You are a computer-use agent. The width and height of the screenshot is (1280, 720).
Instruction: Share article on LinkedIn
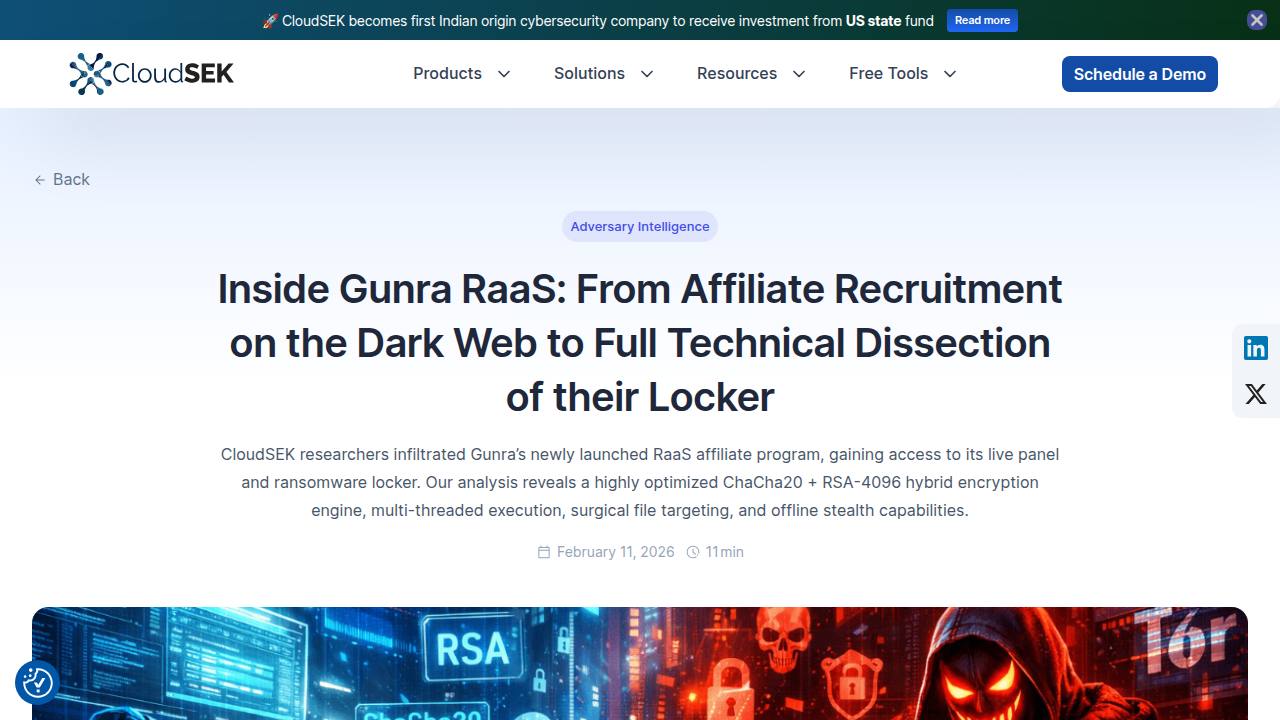[1256, 348]
